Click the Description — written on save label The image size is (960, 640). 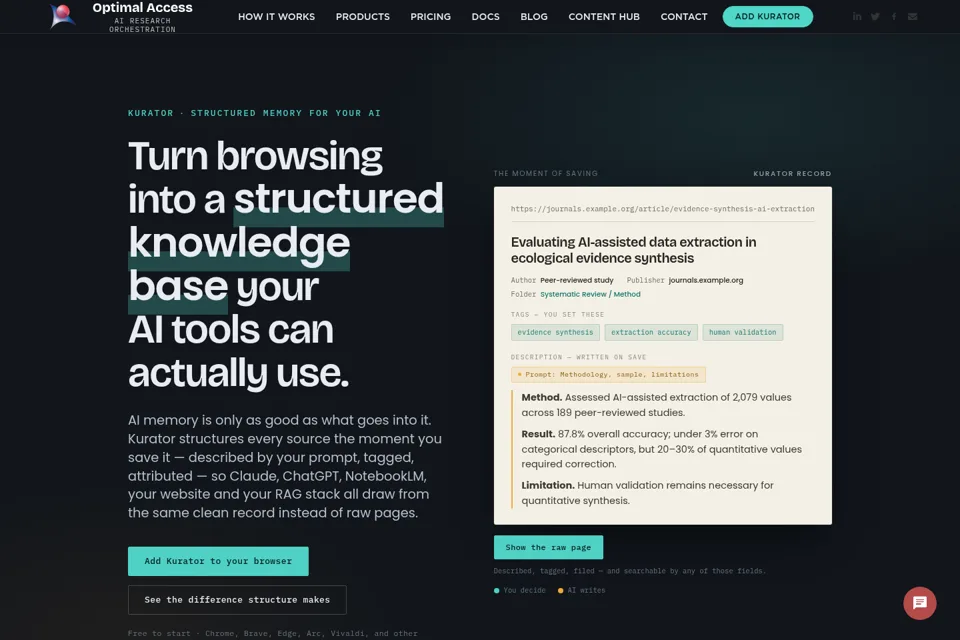coord(579,357)
